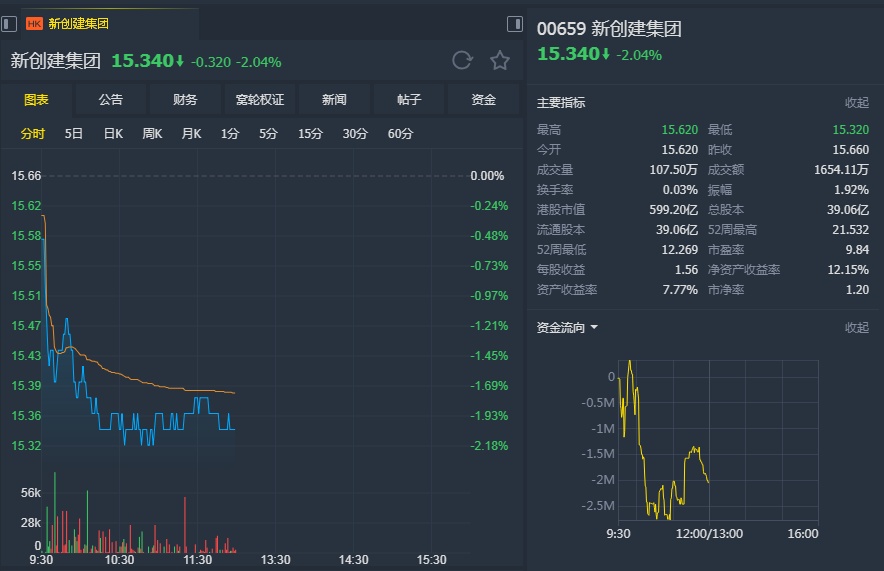This screenshot has width=884, height=571.
Task: Click the -2.18% percentage axis label
Action: (x=489, y=445)
